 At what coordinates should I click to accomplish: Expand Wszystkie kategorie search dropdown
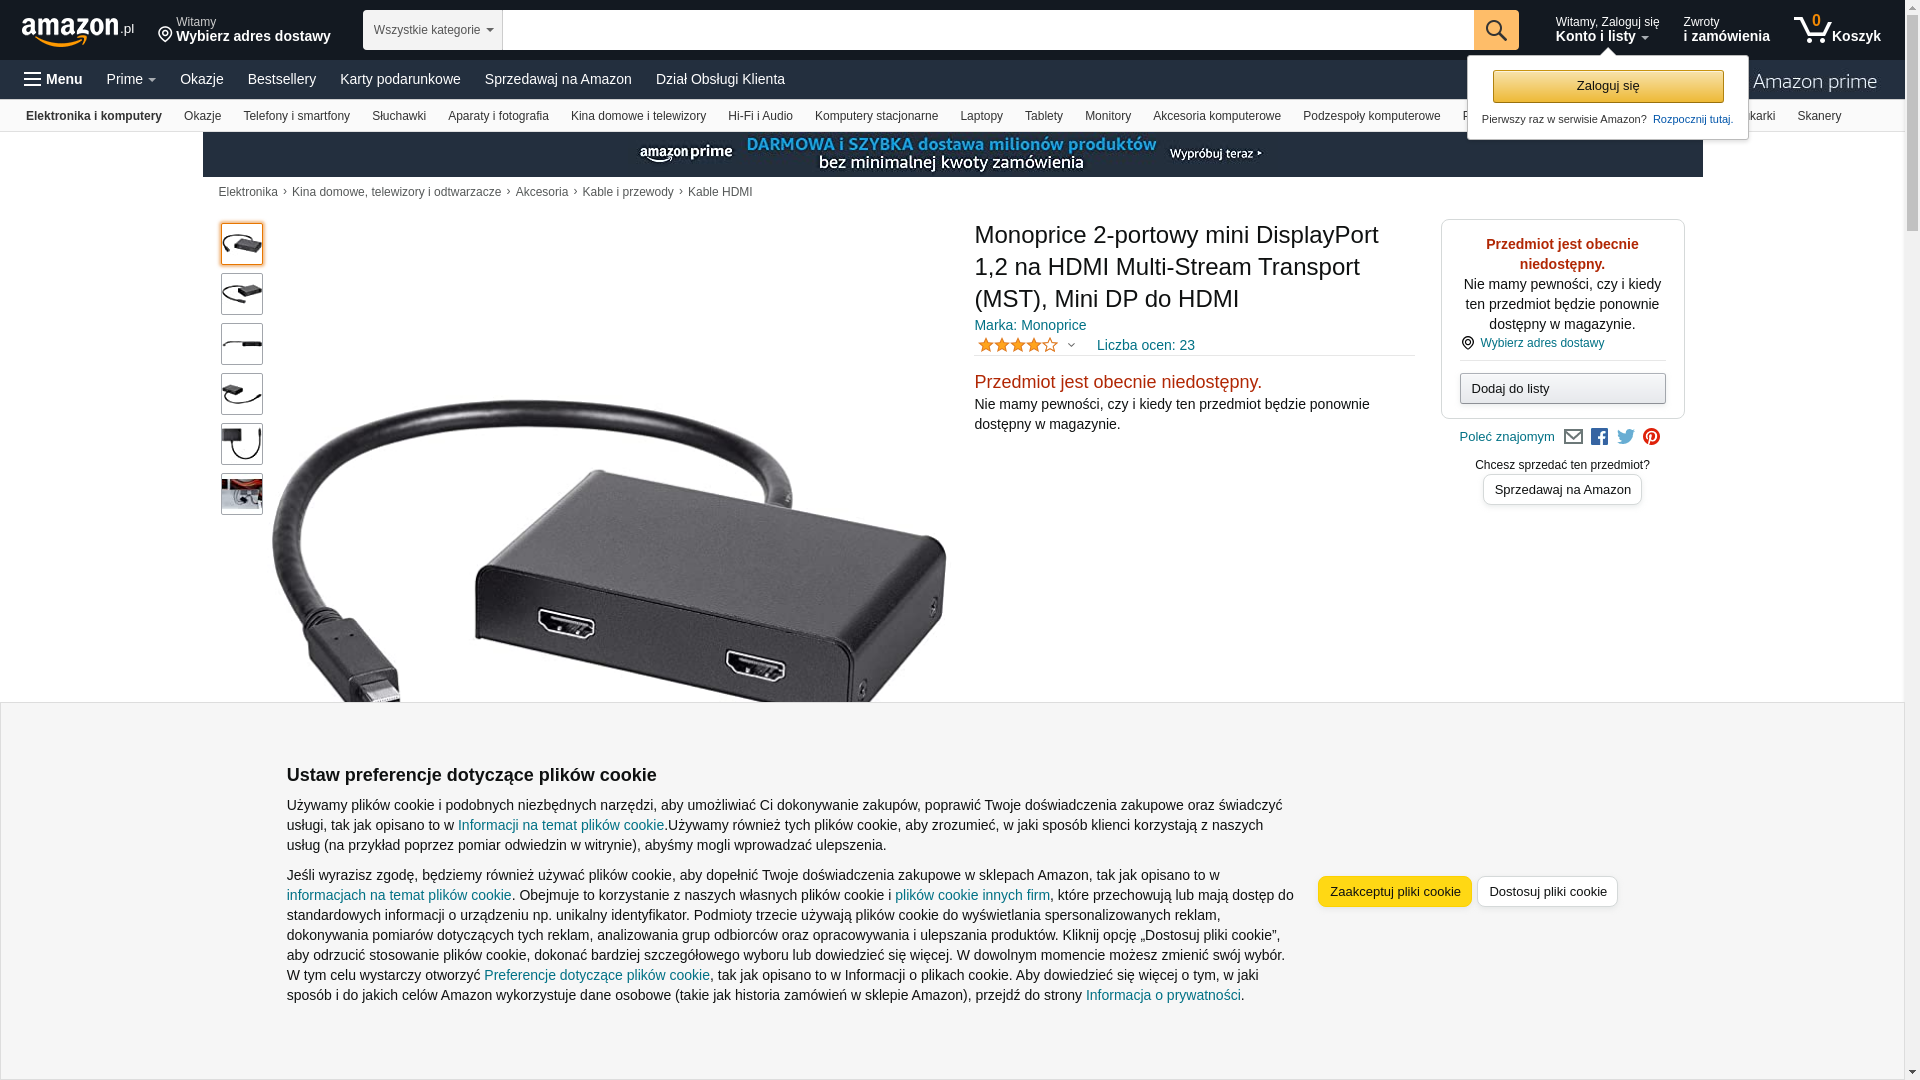[433, 30]
